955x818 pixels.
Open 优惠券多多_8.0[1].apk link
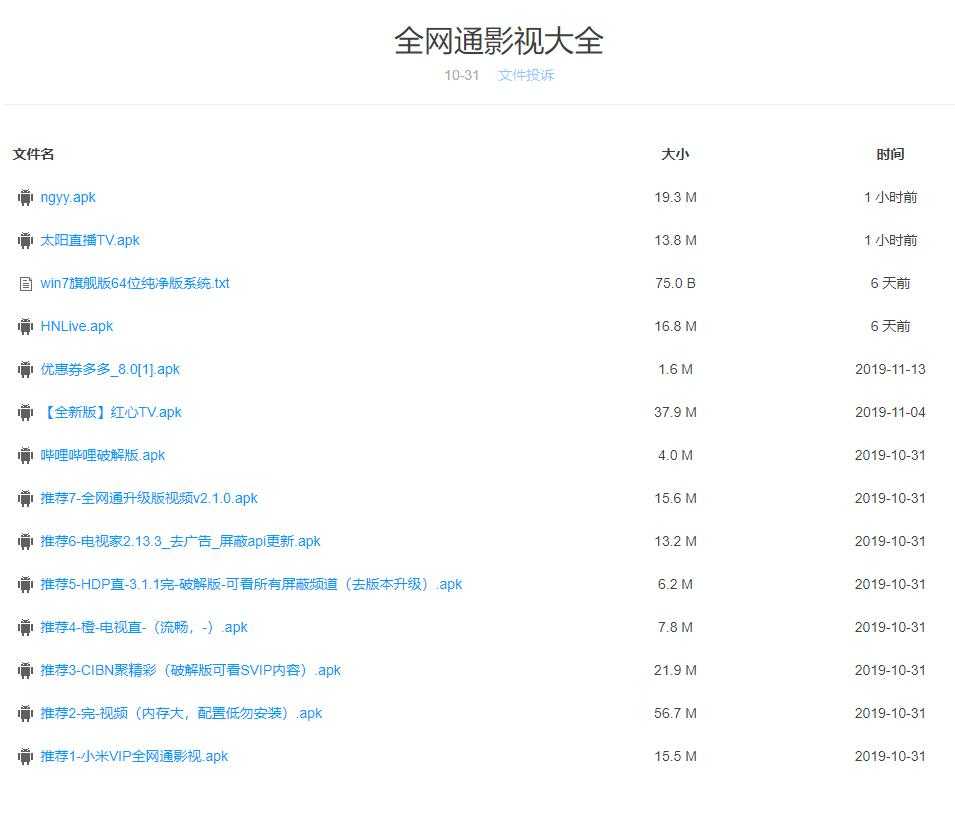coord(110,369)
